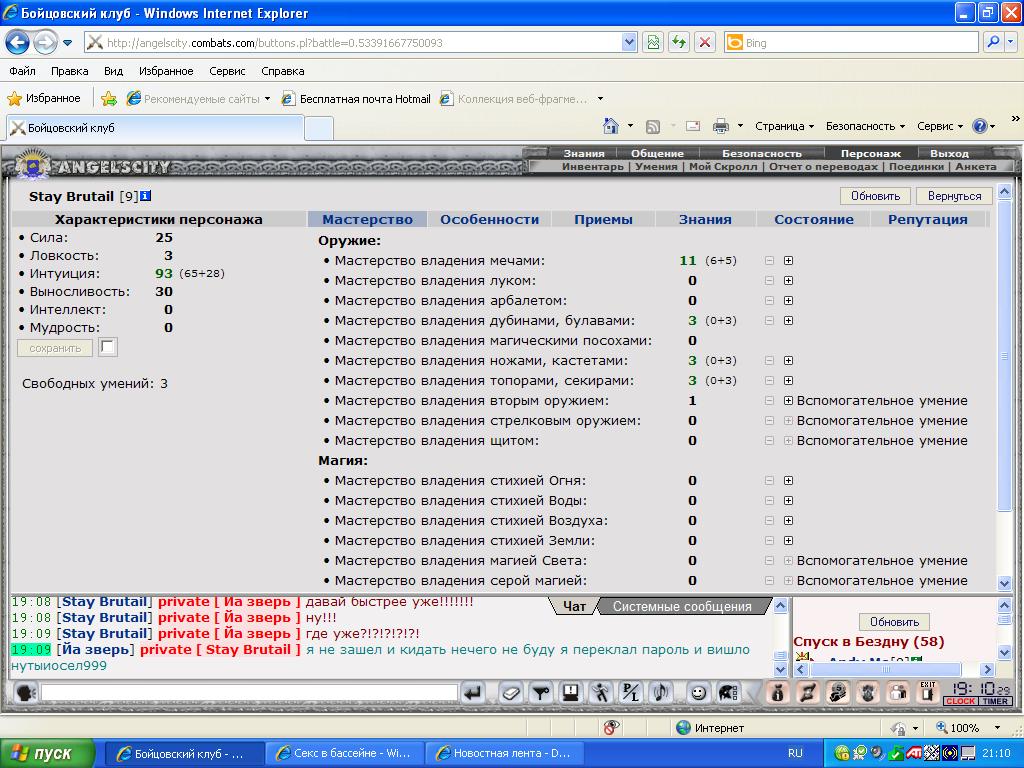Increase clubs and maces mastery plus button
Viewport: 1024px width, 768px height.
coord(788,321)
